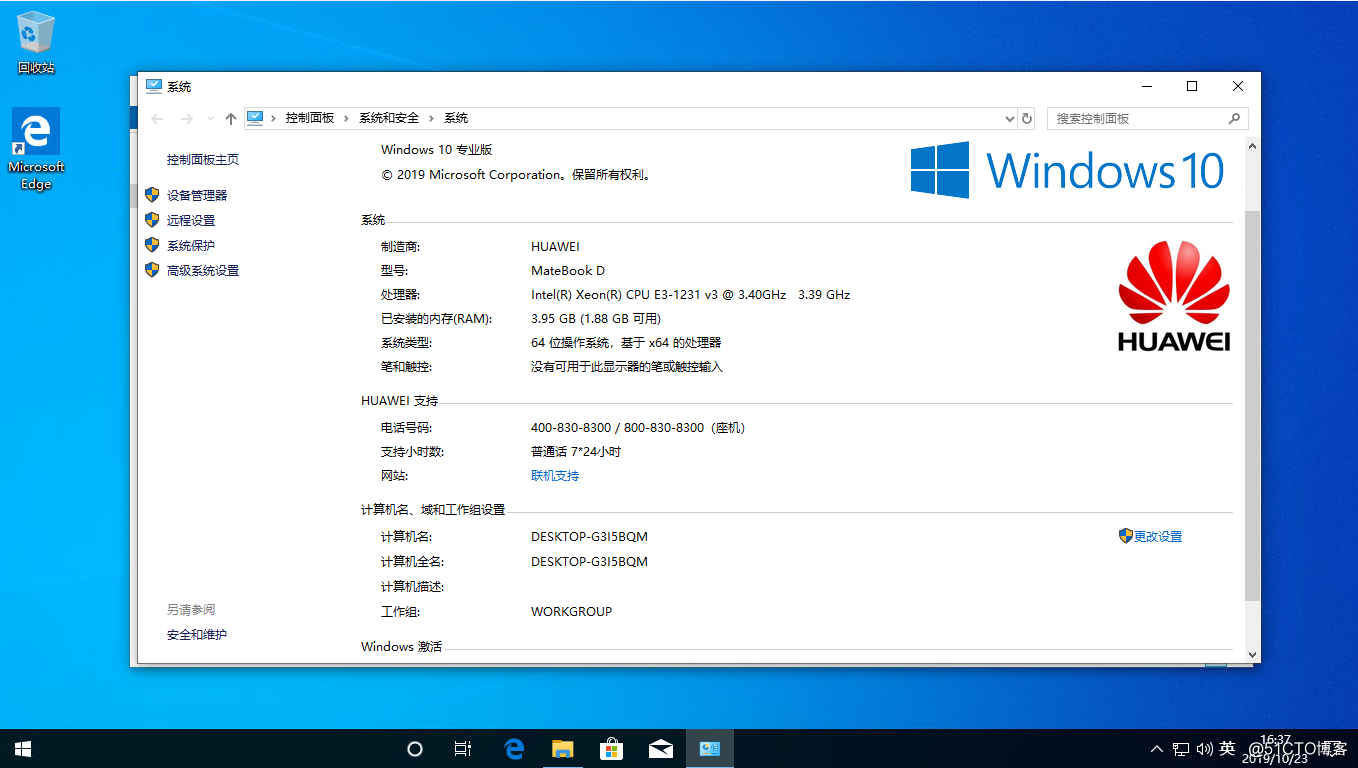Open 控制面板主页 link
Image resolution: width=1358 pixels, height=768 pixels.
pyautogui.click(x=203, y=160)
